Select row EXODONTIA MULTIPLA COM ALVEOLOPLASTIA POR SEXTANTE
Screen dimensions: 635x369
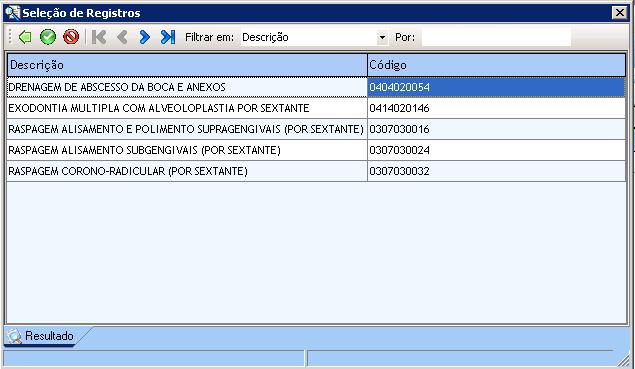click(x=187, y=108)
